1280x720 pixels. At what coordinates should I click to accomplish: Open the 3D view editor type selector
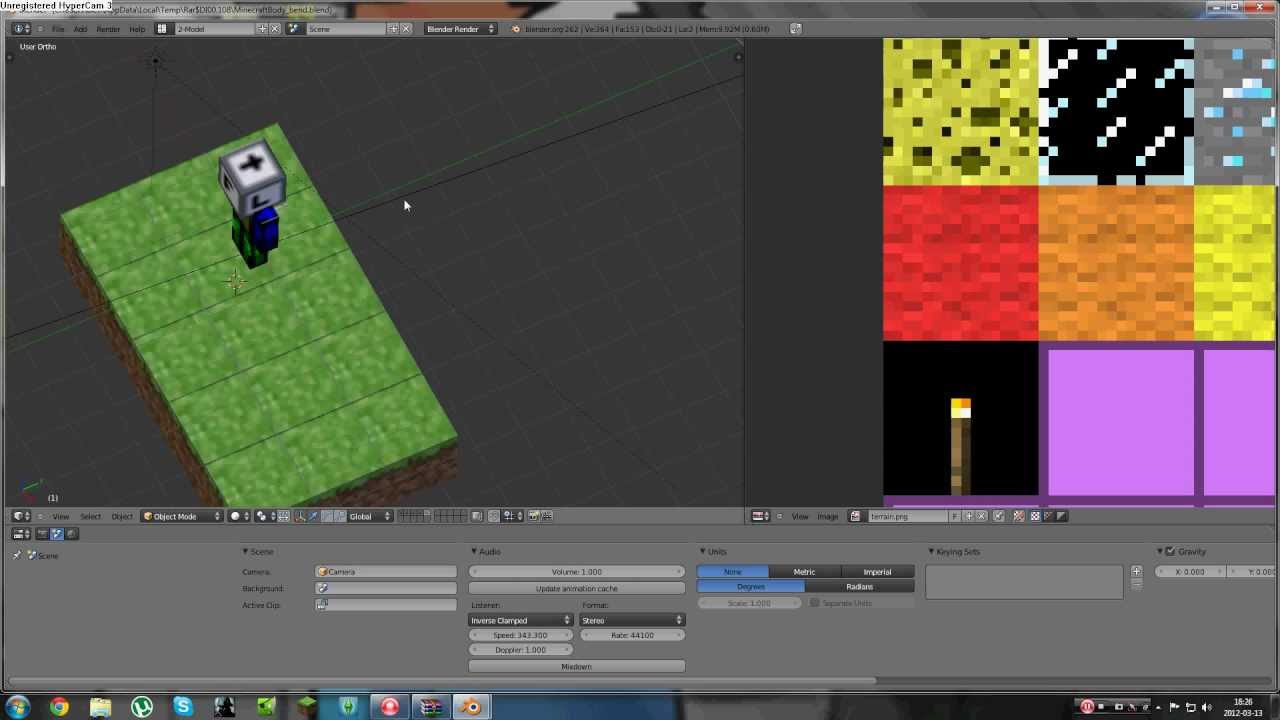(x=21, y=516)
